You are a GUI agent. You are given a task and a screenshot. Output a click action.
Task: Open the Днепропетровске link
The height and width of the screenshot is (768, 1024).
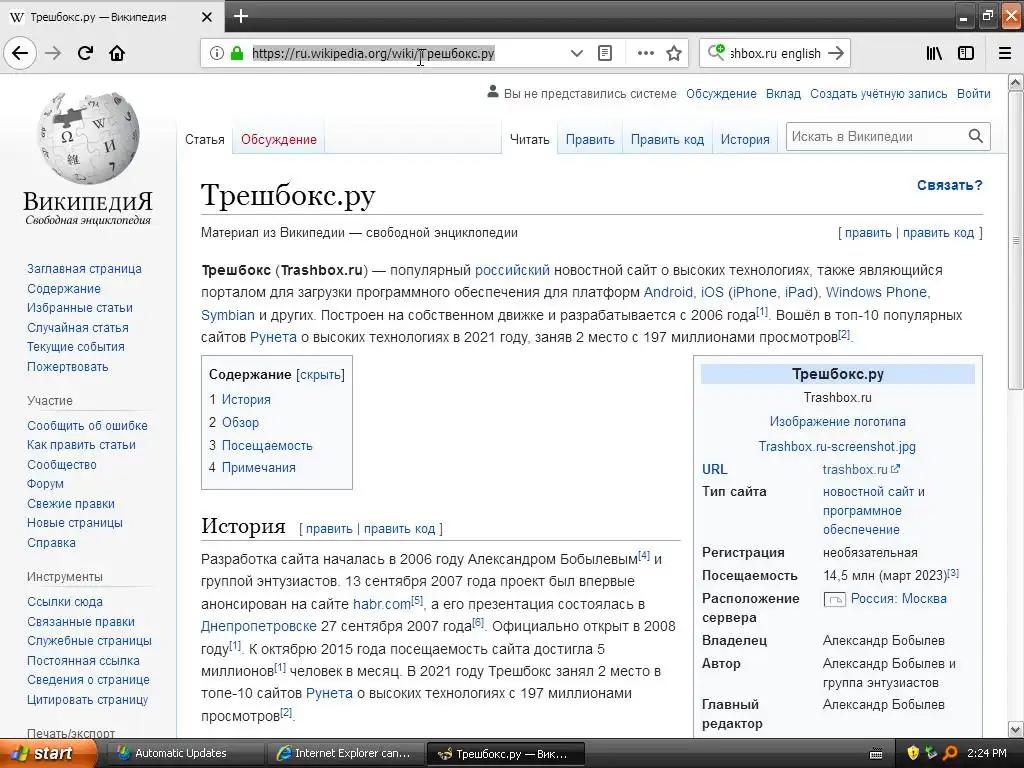259,626
